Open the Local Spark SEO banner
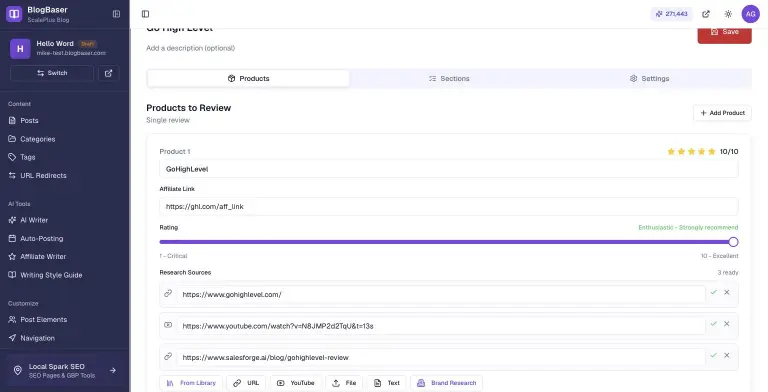The image size is (768, 392). click(x=65, y=371)
